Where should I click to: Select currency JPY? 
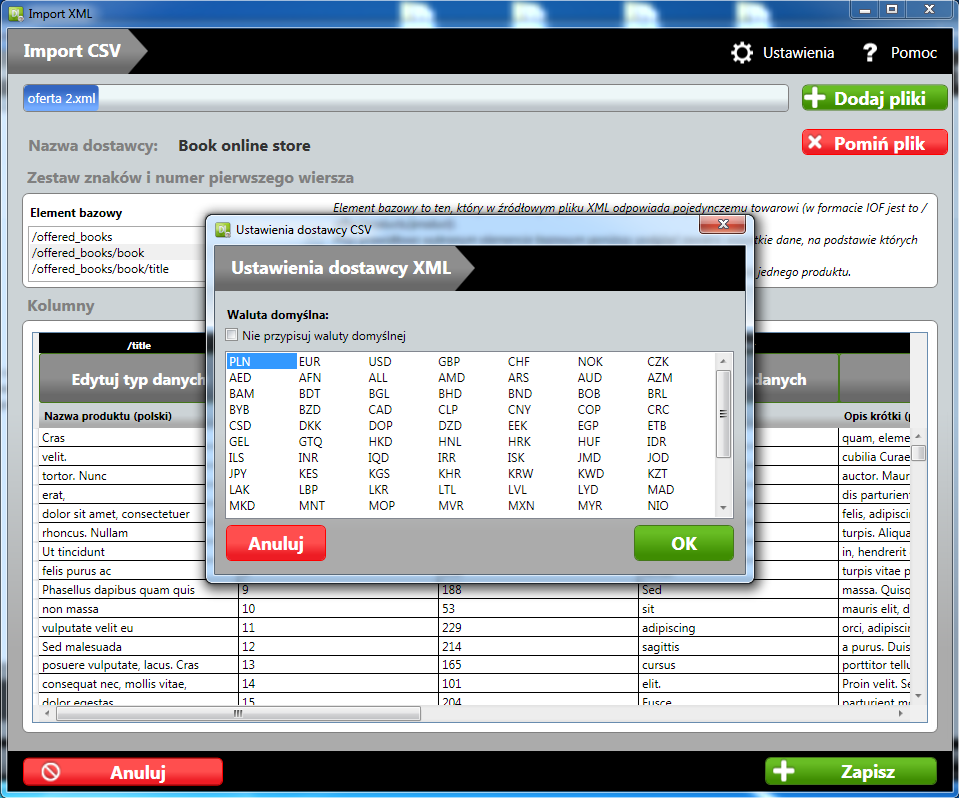coord(238,473)
